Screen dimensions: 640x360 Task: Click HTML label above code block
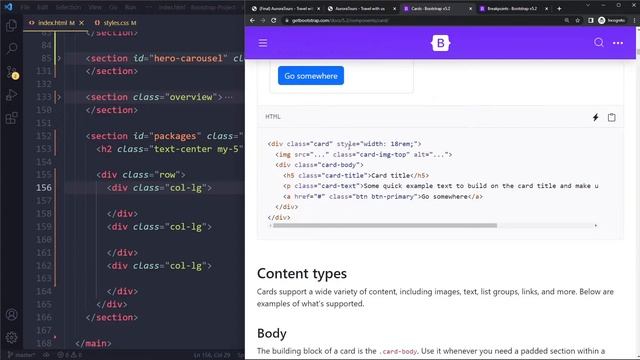point(273,117)
